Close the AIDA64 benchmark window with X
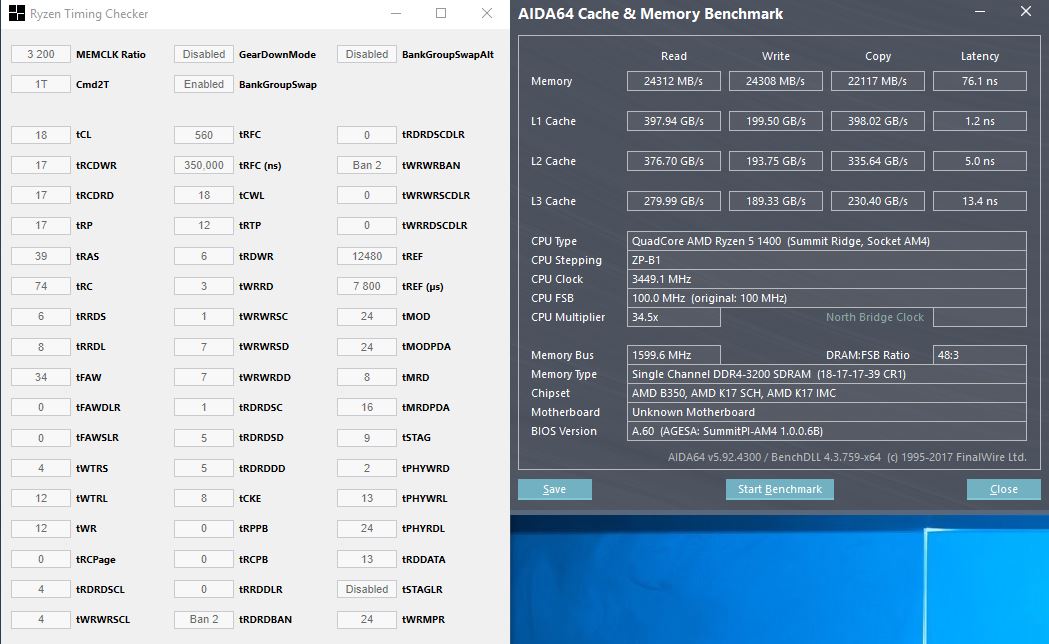The height and width of the screenshot is (644, 1049). tap(1026, 12)
